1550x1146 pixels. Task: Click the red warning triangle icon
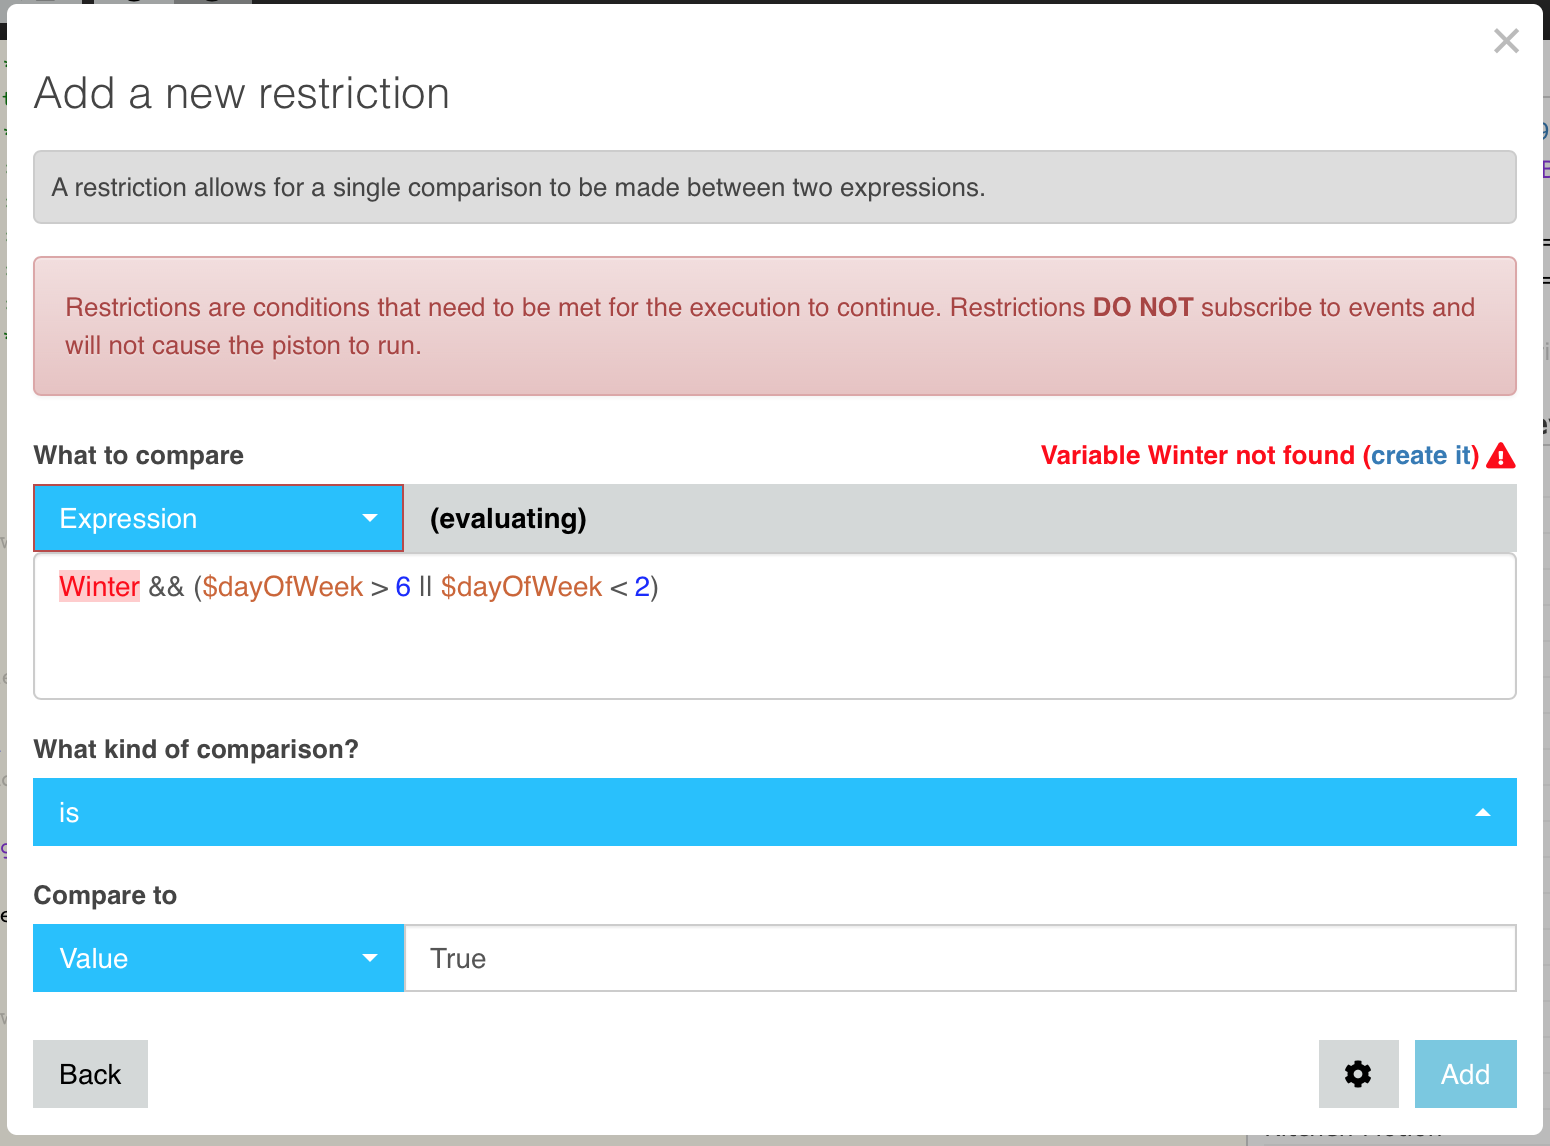1501,456
